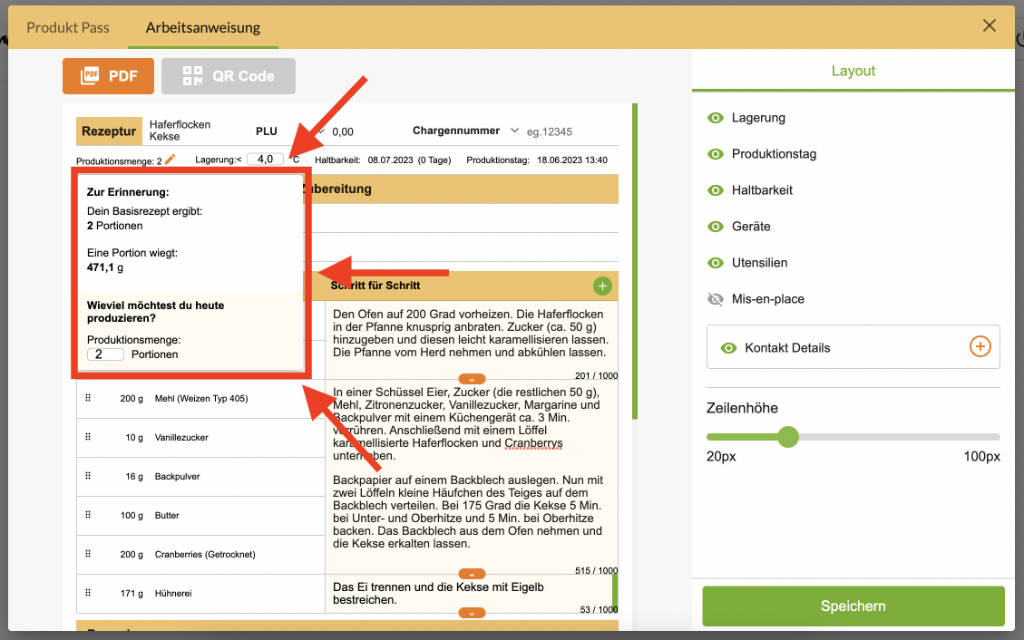Screen dimensions: 1024x640
Task: Collapse the second step text block
Action: point(474,573)
